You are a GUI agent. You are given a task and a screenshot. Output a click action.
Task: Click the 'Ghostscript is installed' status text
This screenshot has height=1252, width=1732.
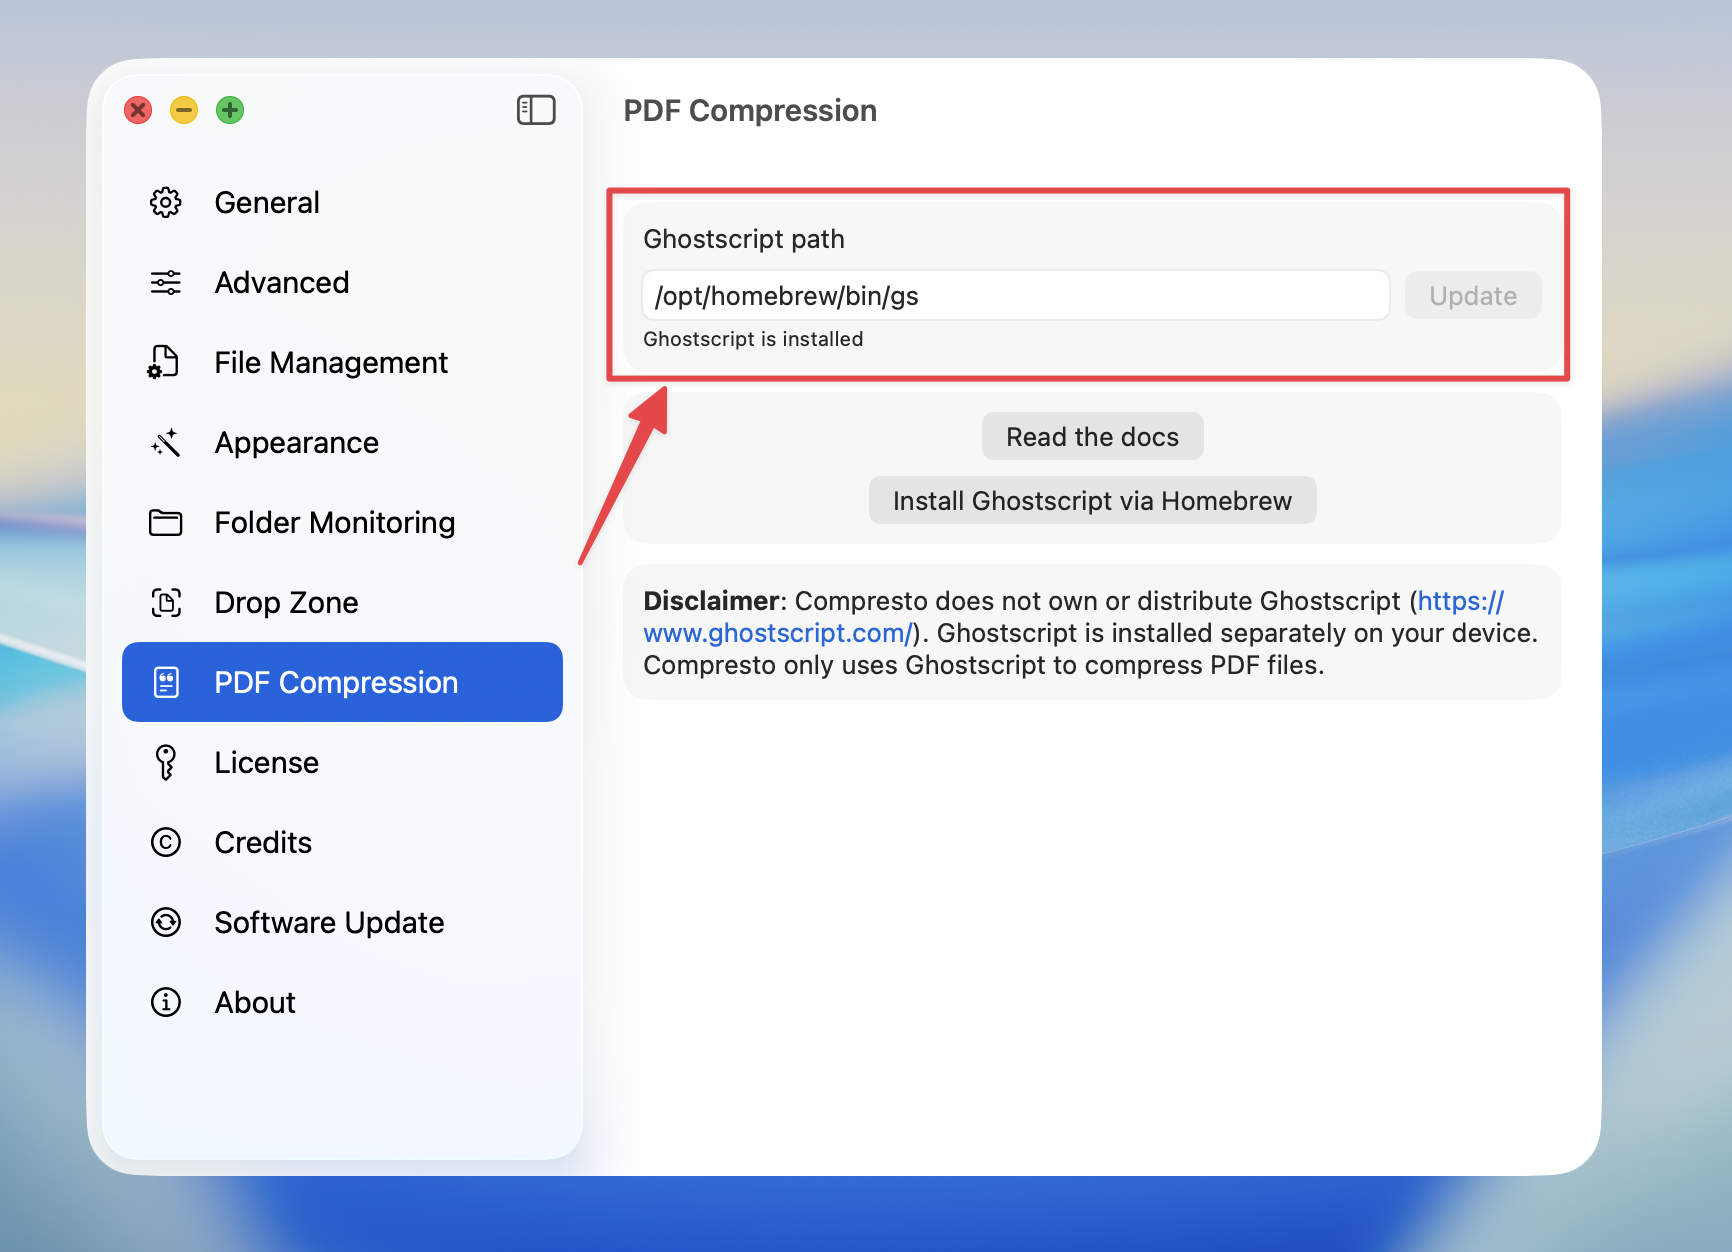pos(753,339)
